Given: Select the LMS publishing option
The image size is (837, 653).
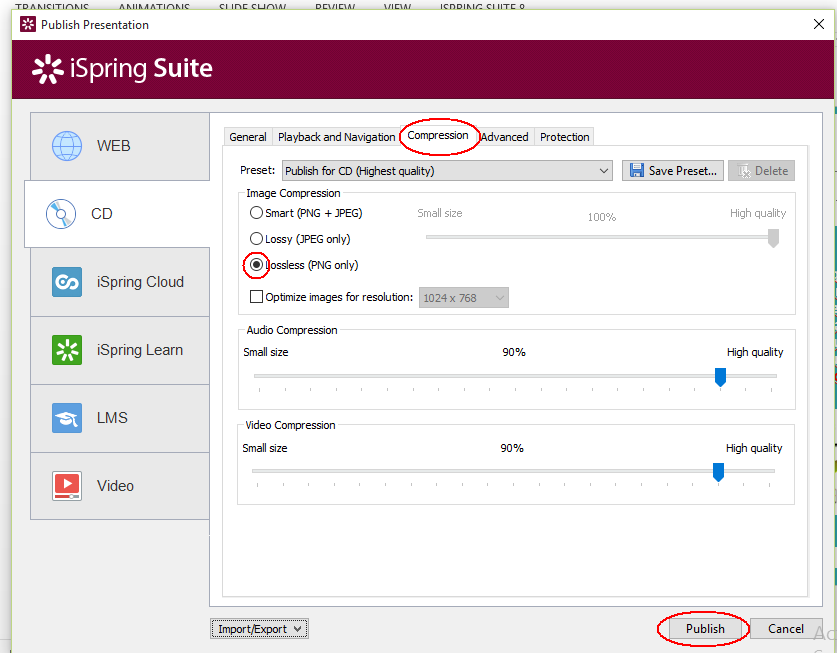Looking at the screenshot, I should point(120,418).
